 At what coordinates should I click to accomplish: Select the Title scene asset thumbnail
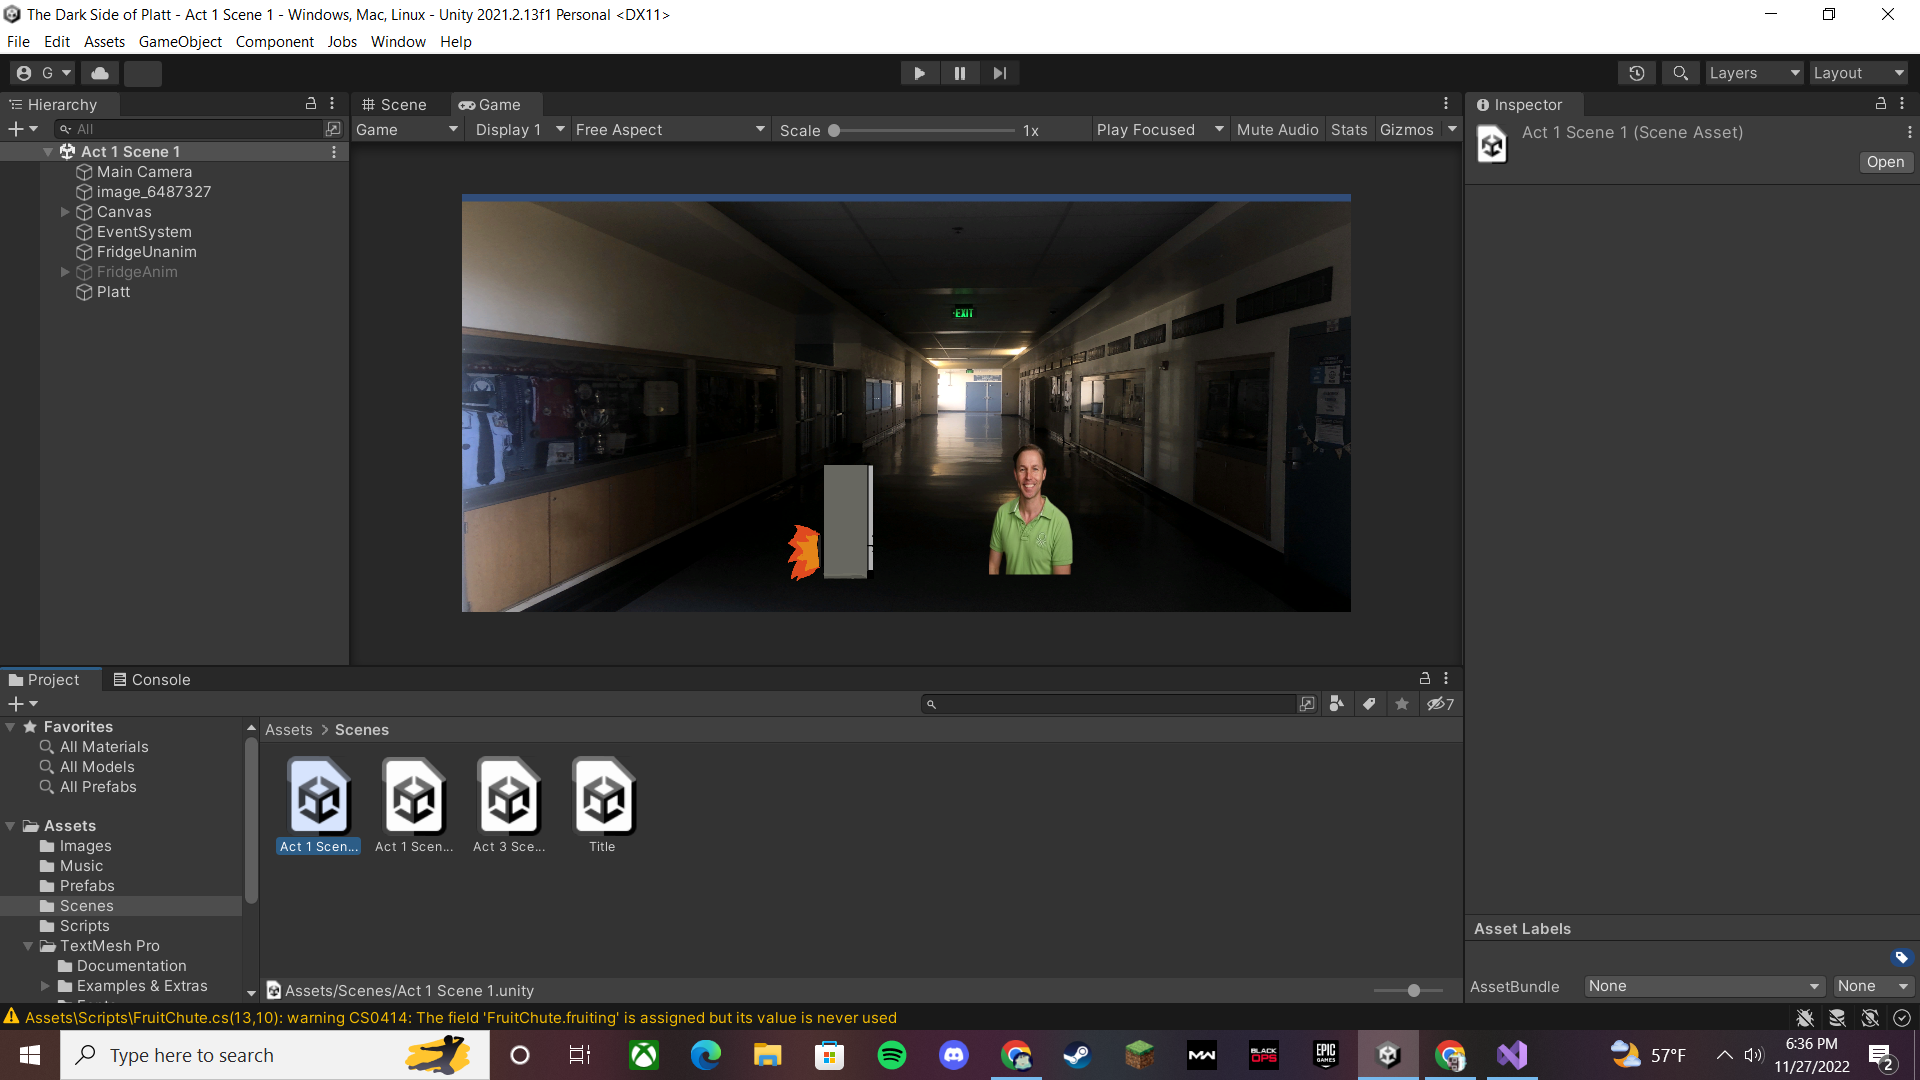tap(603, 799)
